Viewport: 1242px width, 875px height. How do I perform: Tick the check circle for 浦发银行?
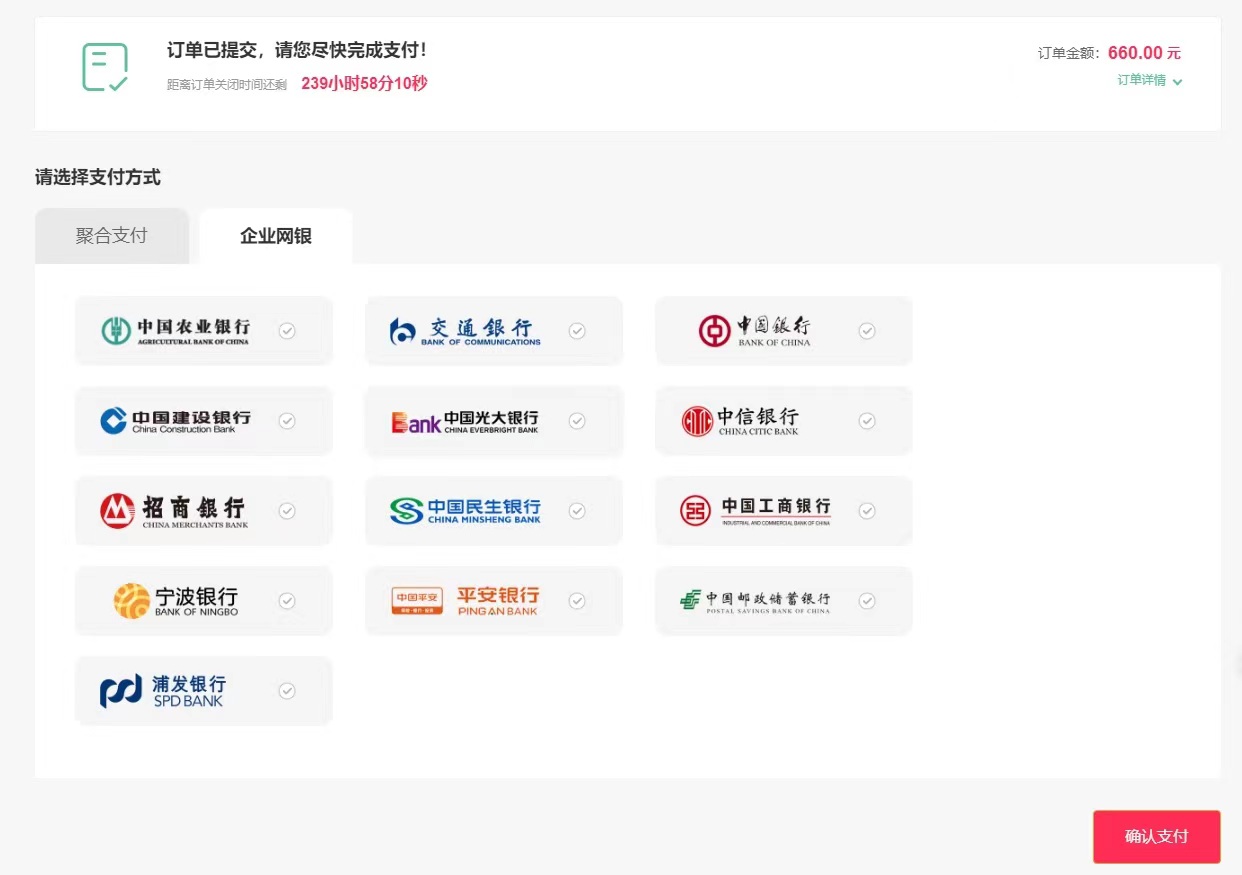point(287,691)
